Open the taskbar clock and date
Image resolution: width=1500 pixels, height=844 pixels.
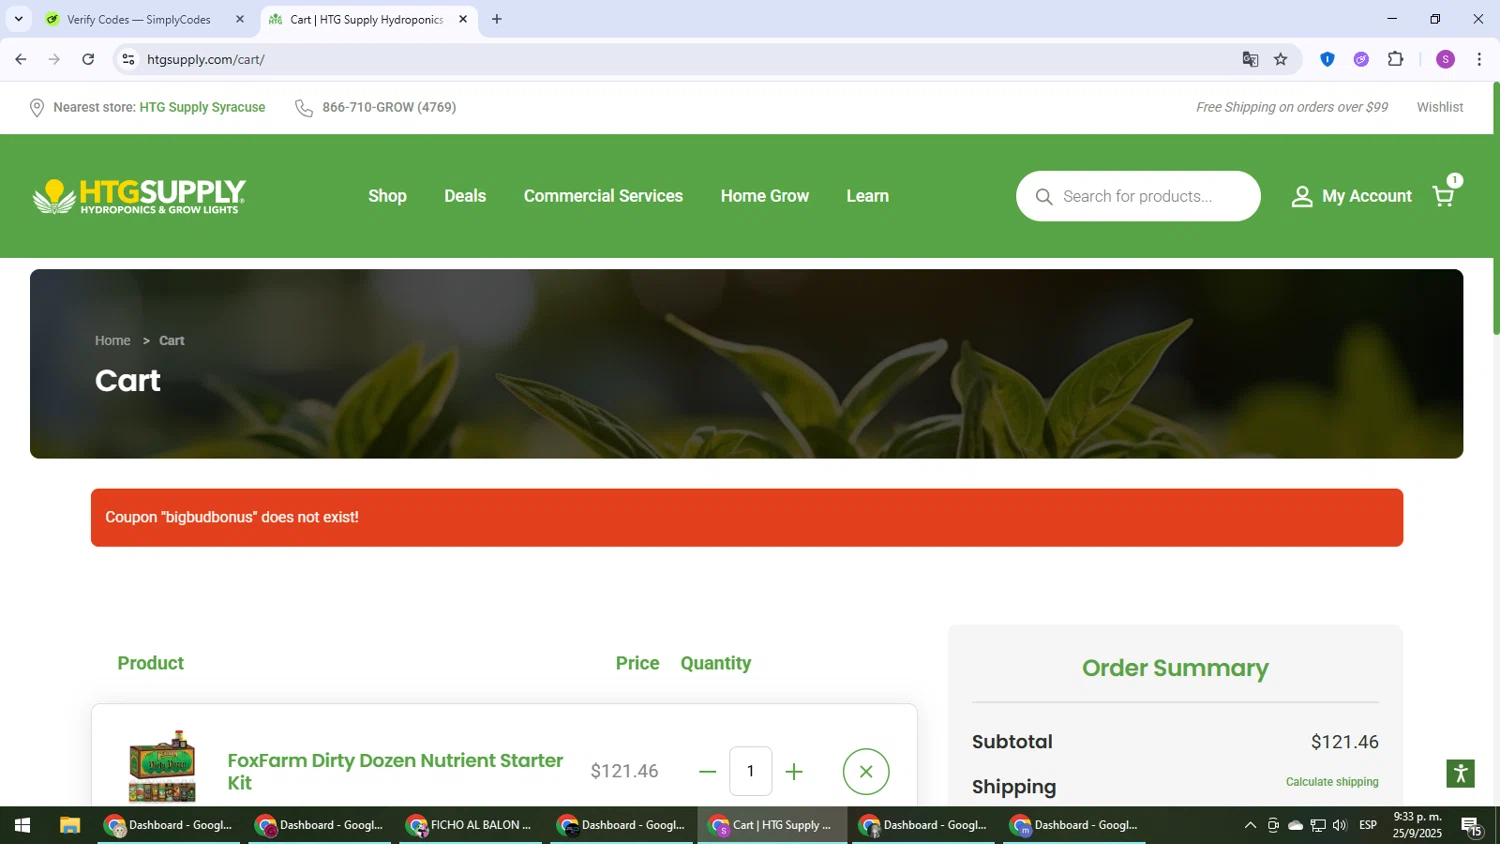[x=1418, y=825]
